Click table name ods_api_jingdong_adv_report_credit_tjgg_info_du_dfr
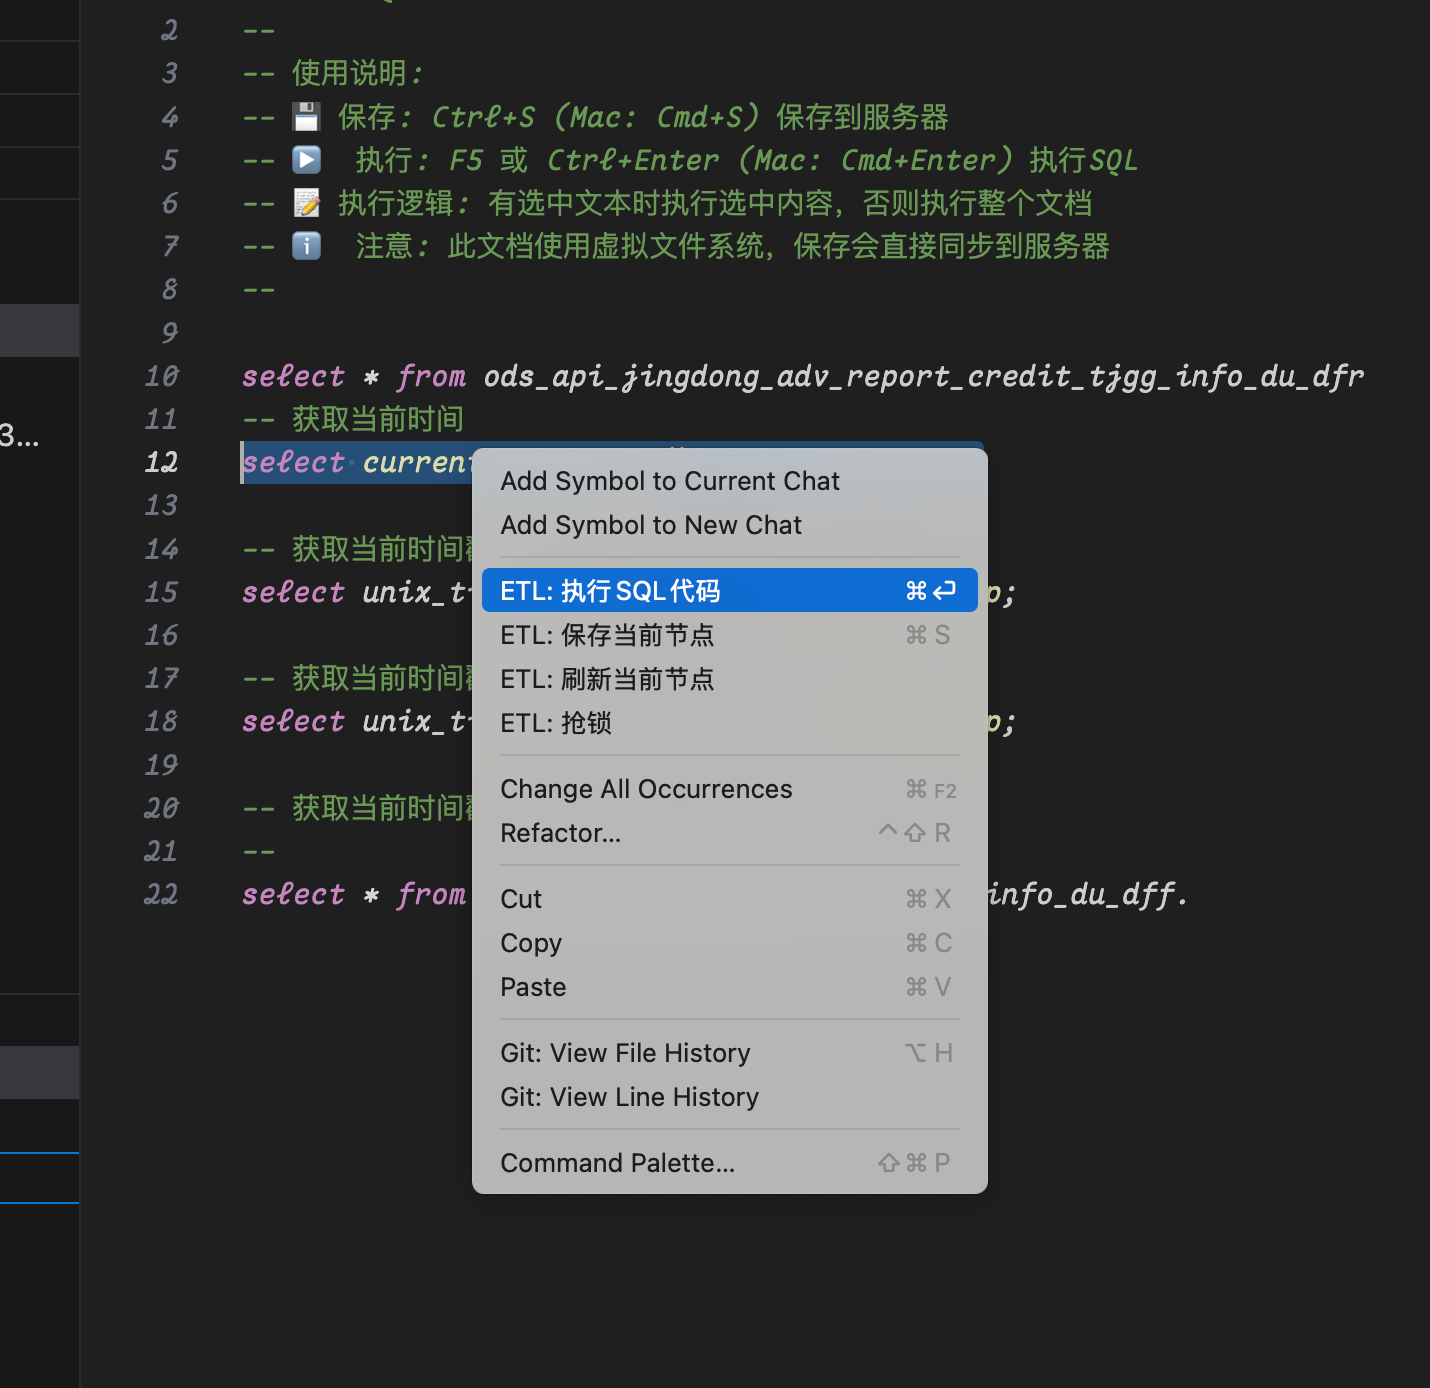This screenshot has height=1388, width=1430. (924, 377)
